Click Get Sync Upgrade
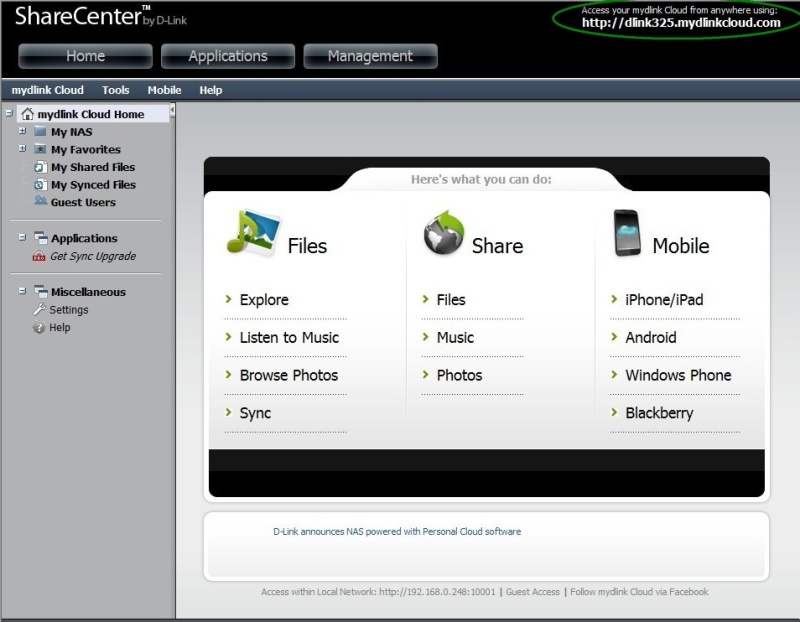800x622 pixels. tap(93, 256)
